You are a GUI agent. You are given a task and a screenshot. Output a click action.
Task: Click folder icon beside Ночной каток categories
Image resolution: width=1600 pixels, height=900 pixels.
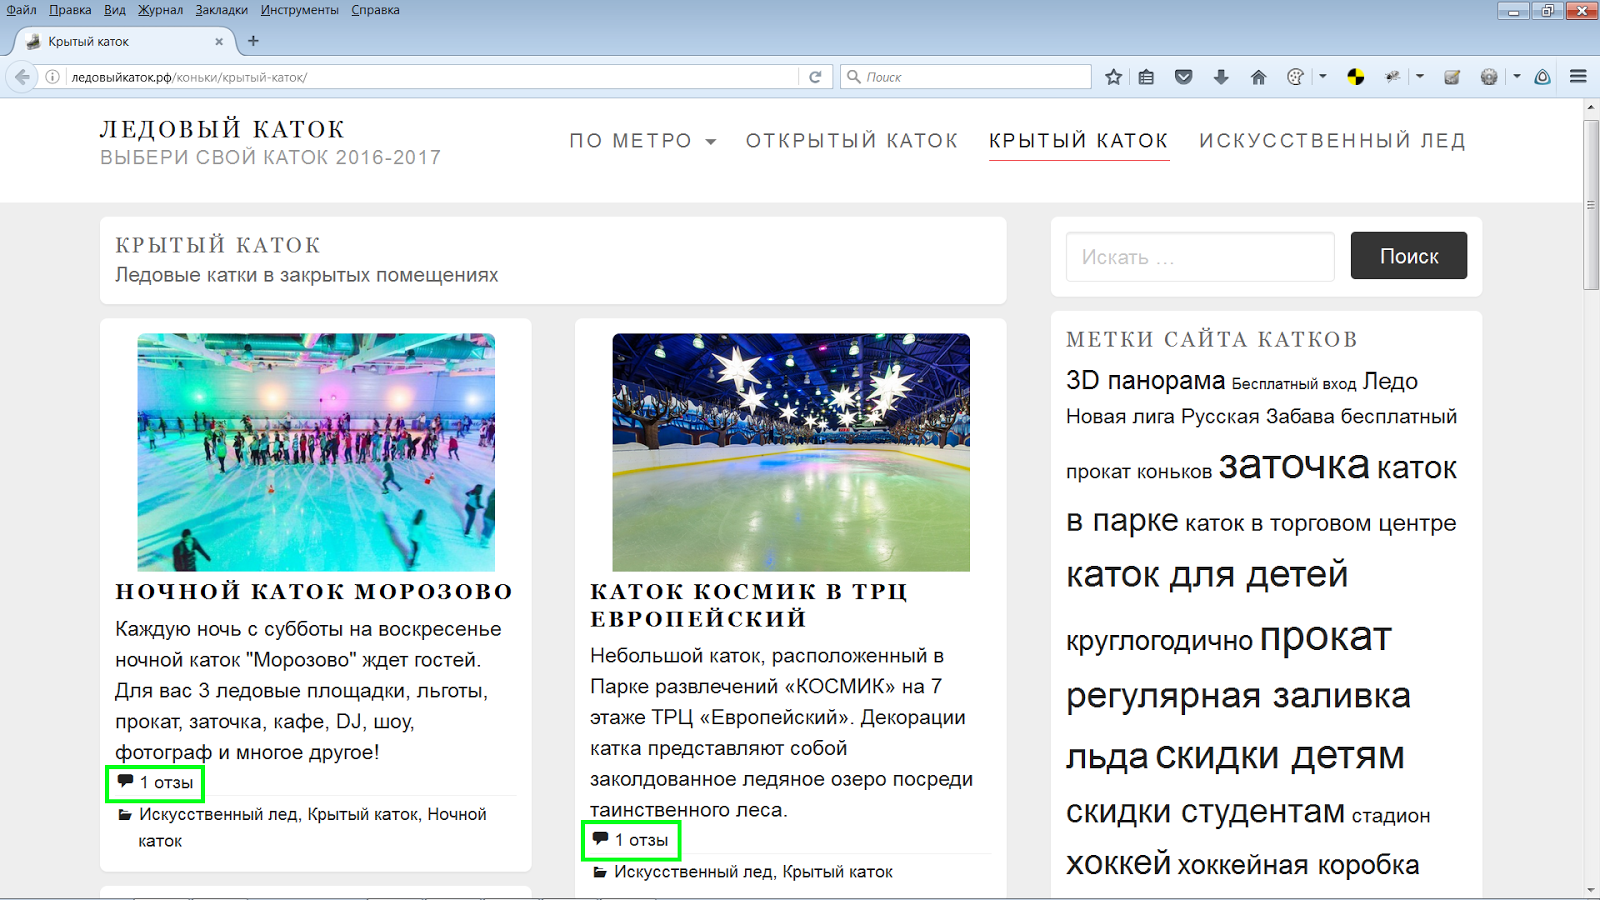125,815
